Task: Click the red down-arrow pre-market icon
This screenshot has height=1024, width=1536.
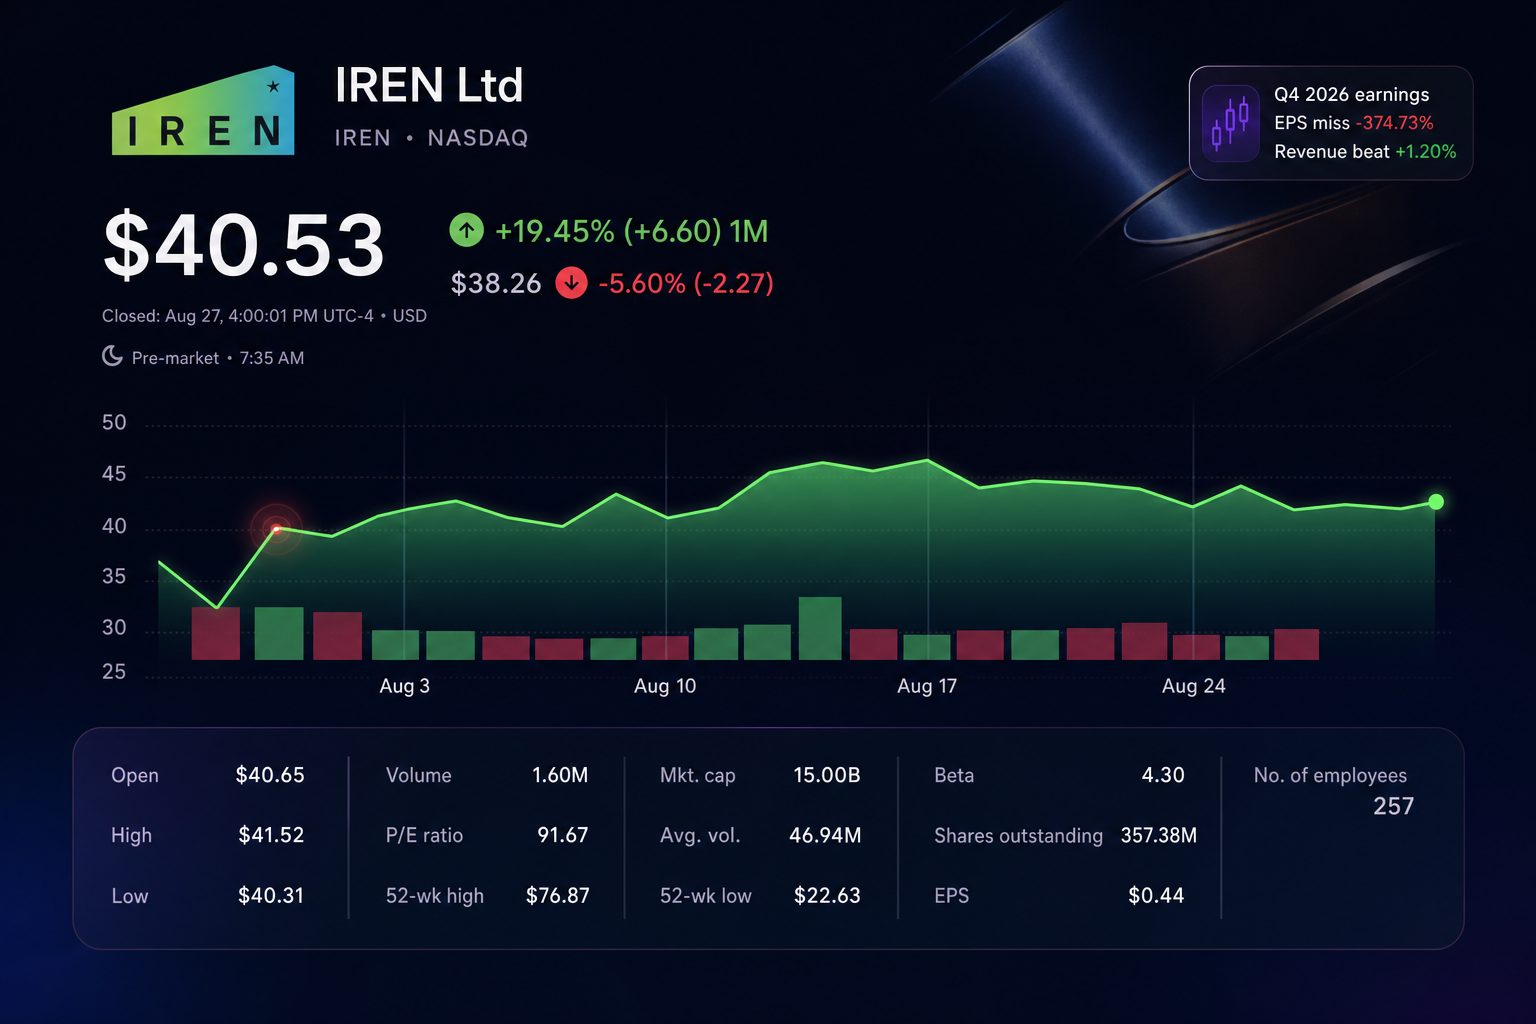Action: [571, 283]
